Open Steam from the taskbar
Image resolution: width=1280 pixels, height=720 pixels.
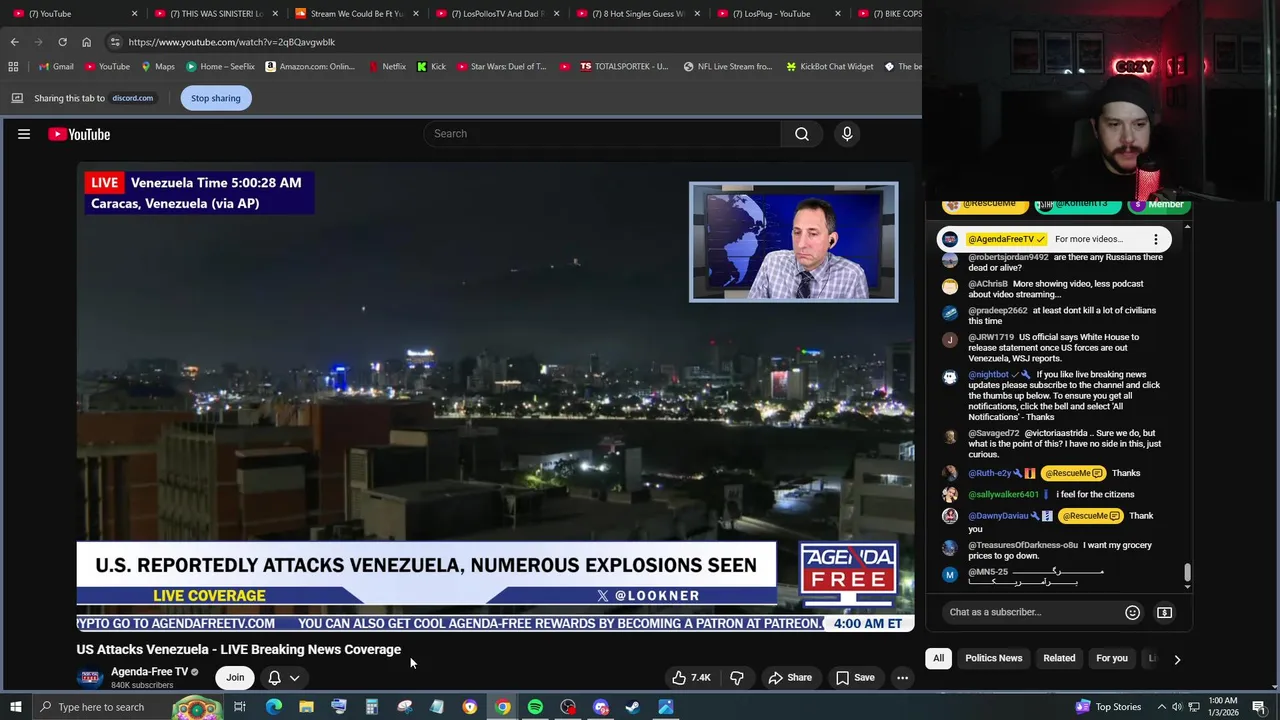coord(633,707)
